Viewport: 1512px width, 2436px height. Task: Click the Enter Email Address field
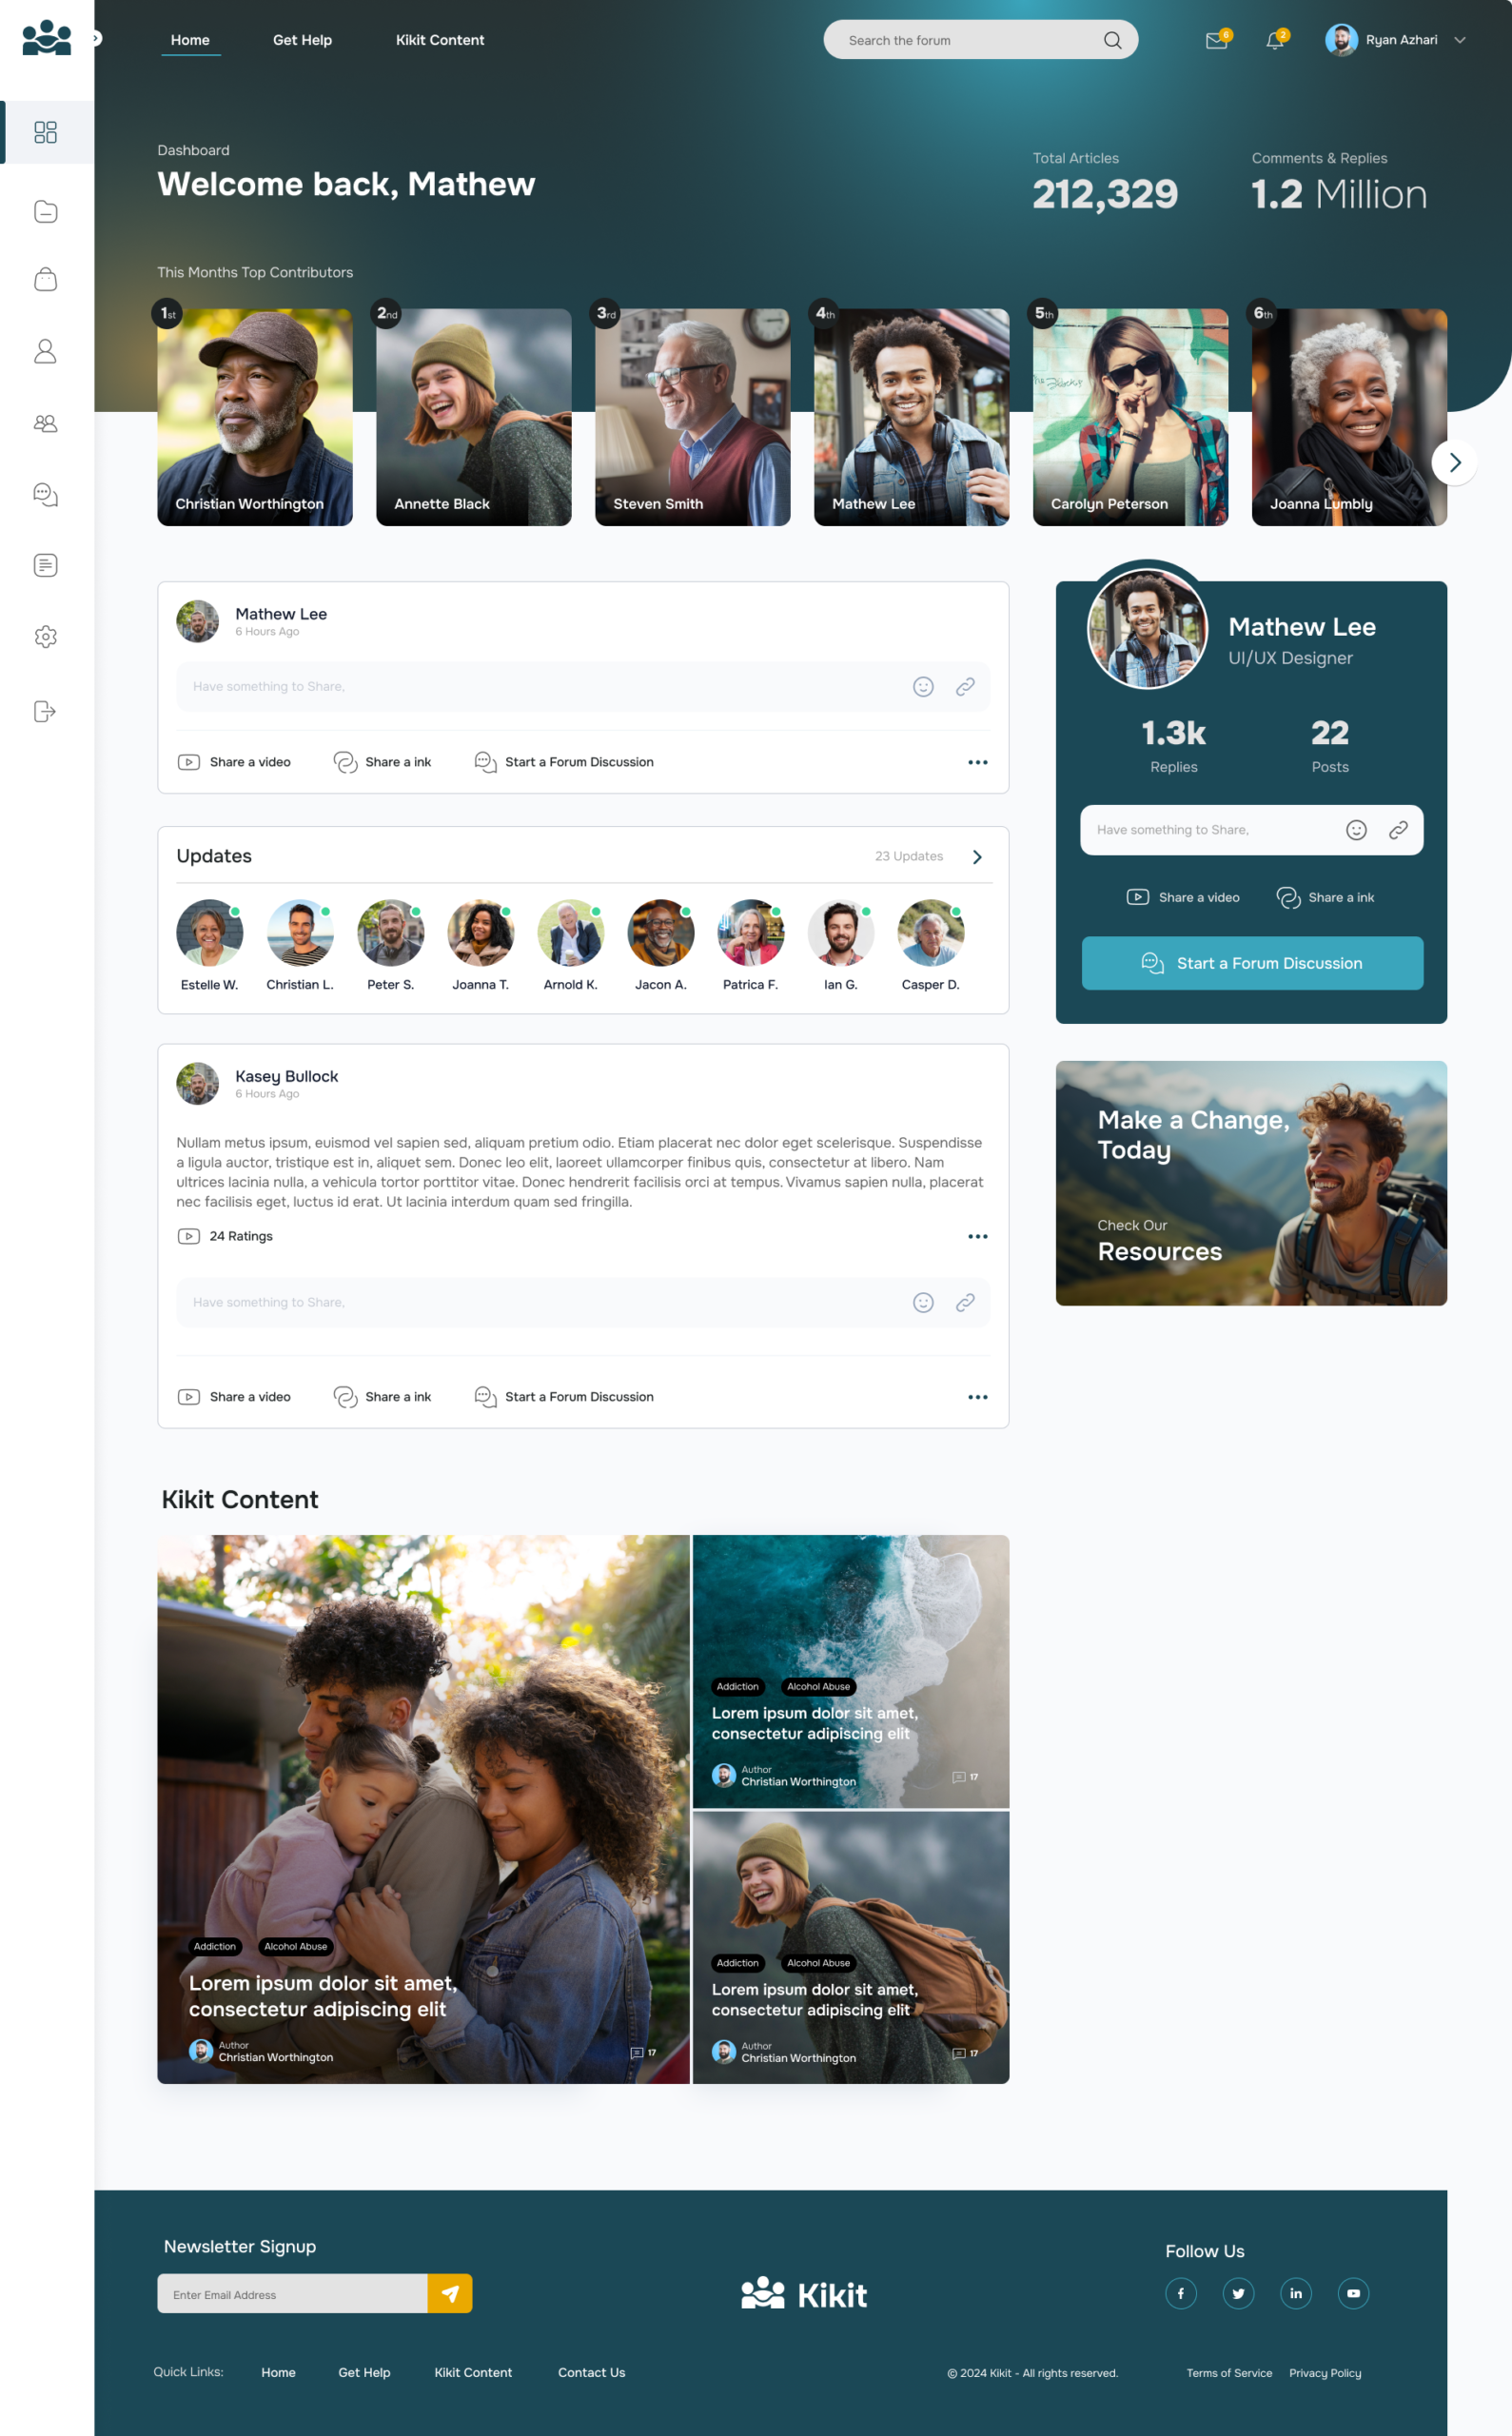pos(292,2294)
